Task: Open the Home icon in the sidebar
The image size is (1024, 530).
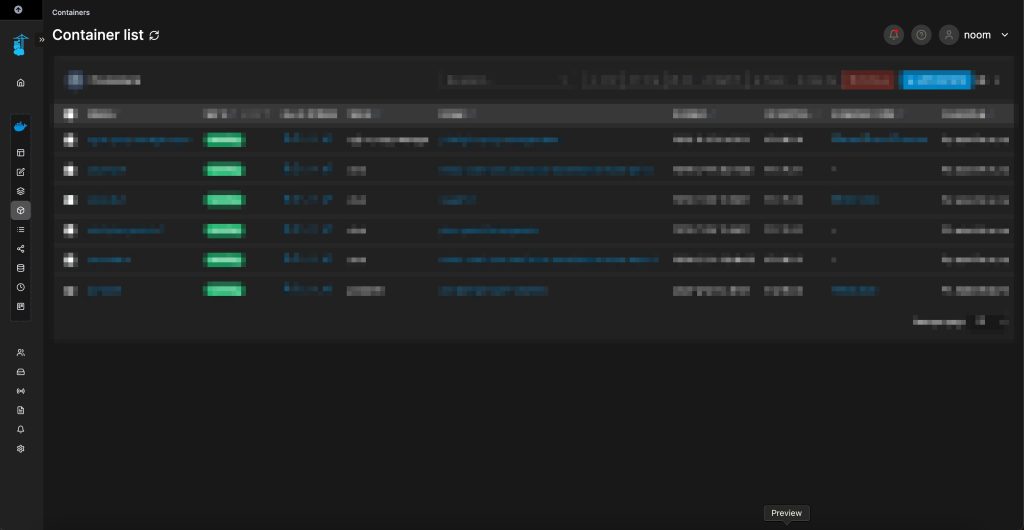Action: [x=20, y=83]
